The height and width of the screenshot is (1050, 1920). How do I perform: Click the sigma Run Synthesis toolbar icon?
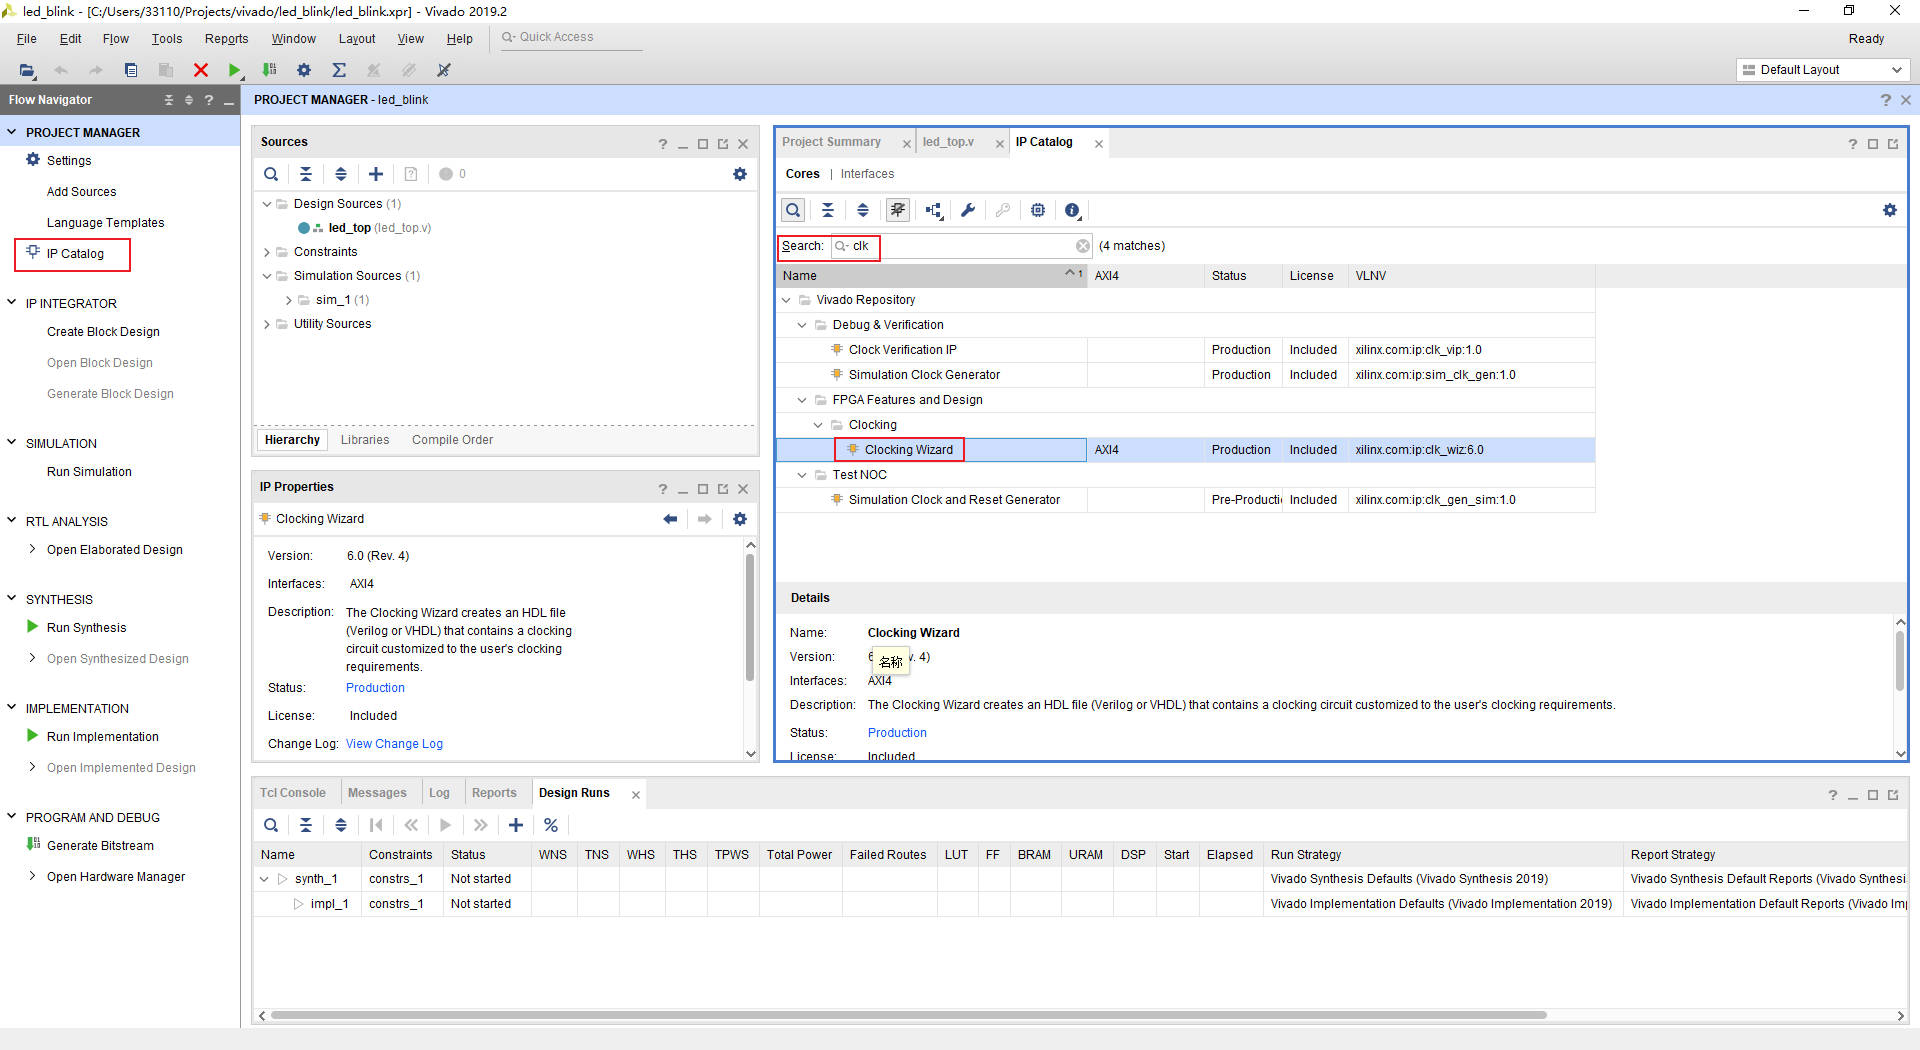(339, 70)
